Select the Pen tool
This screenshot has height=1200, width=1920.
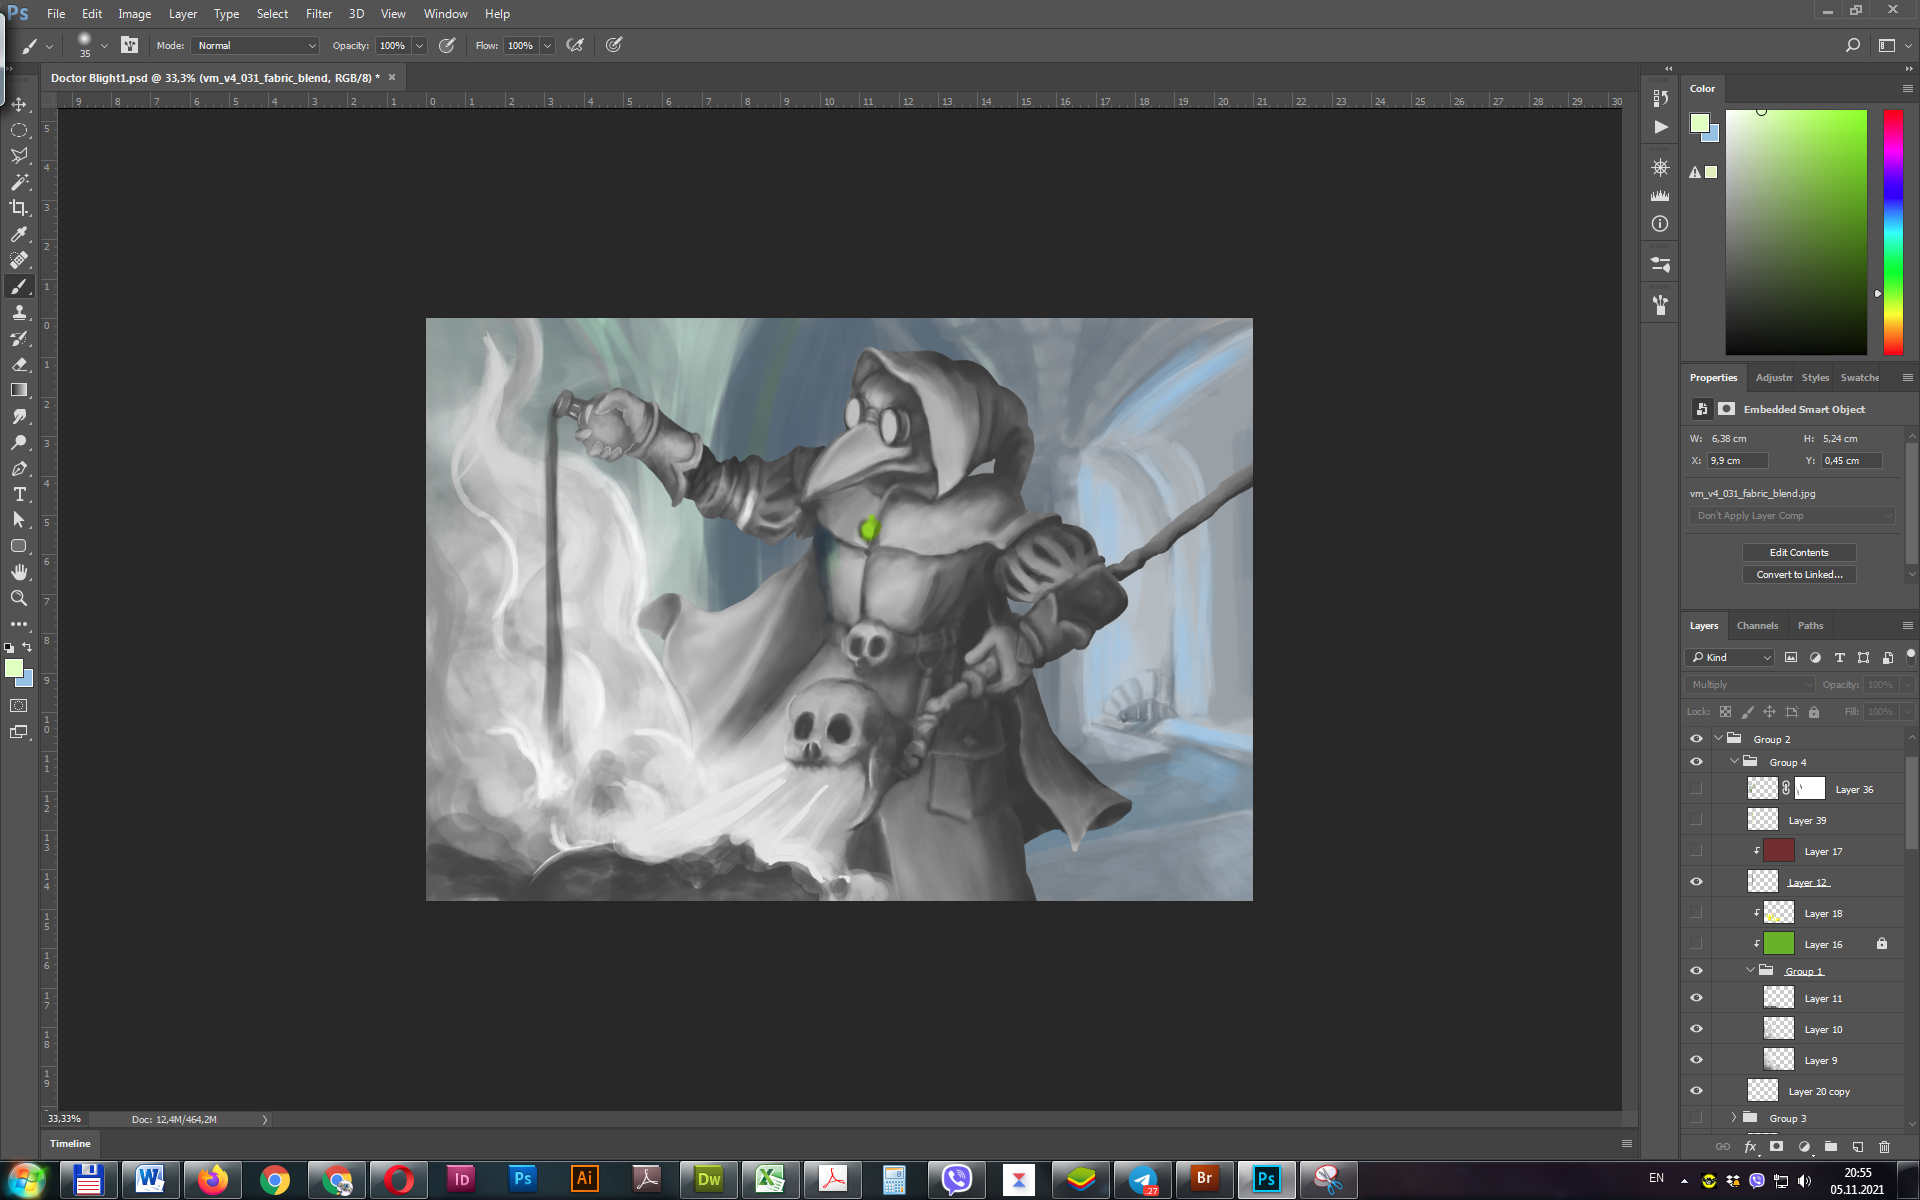(19, 468)
